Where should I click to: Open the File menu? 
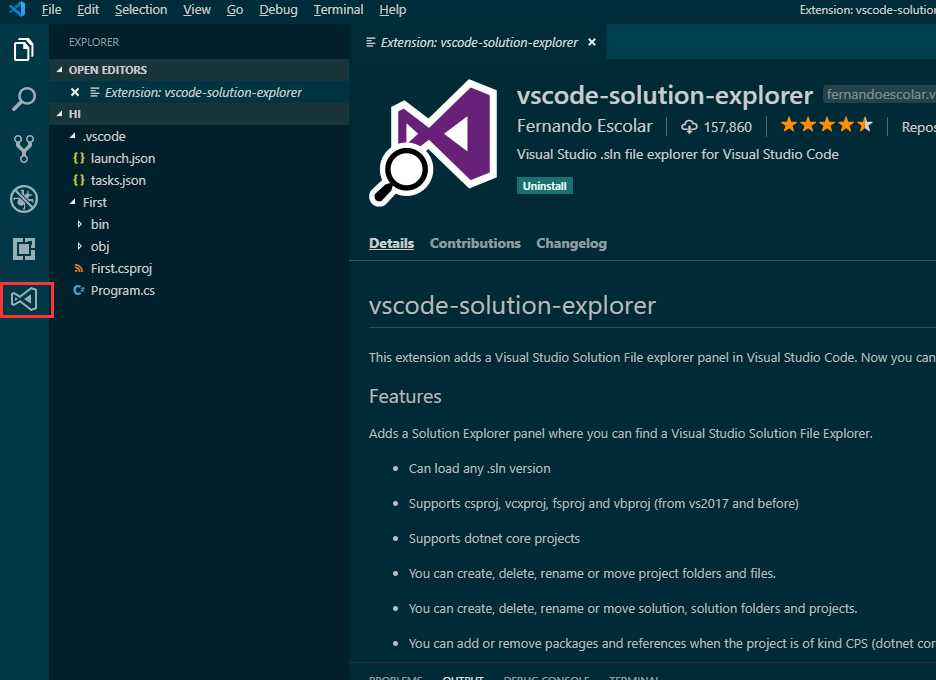51,10
